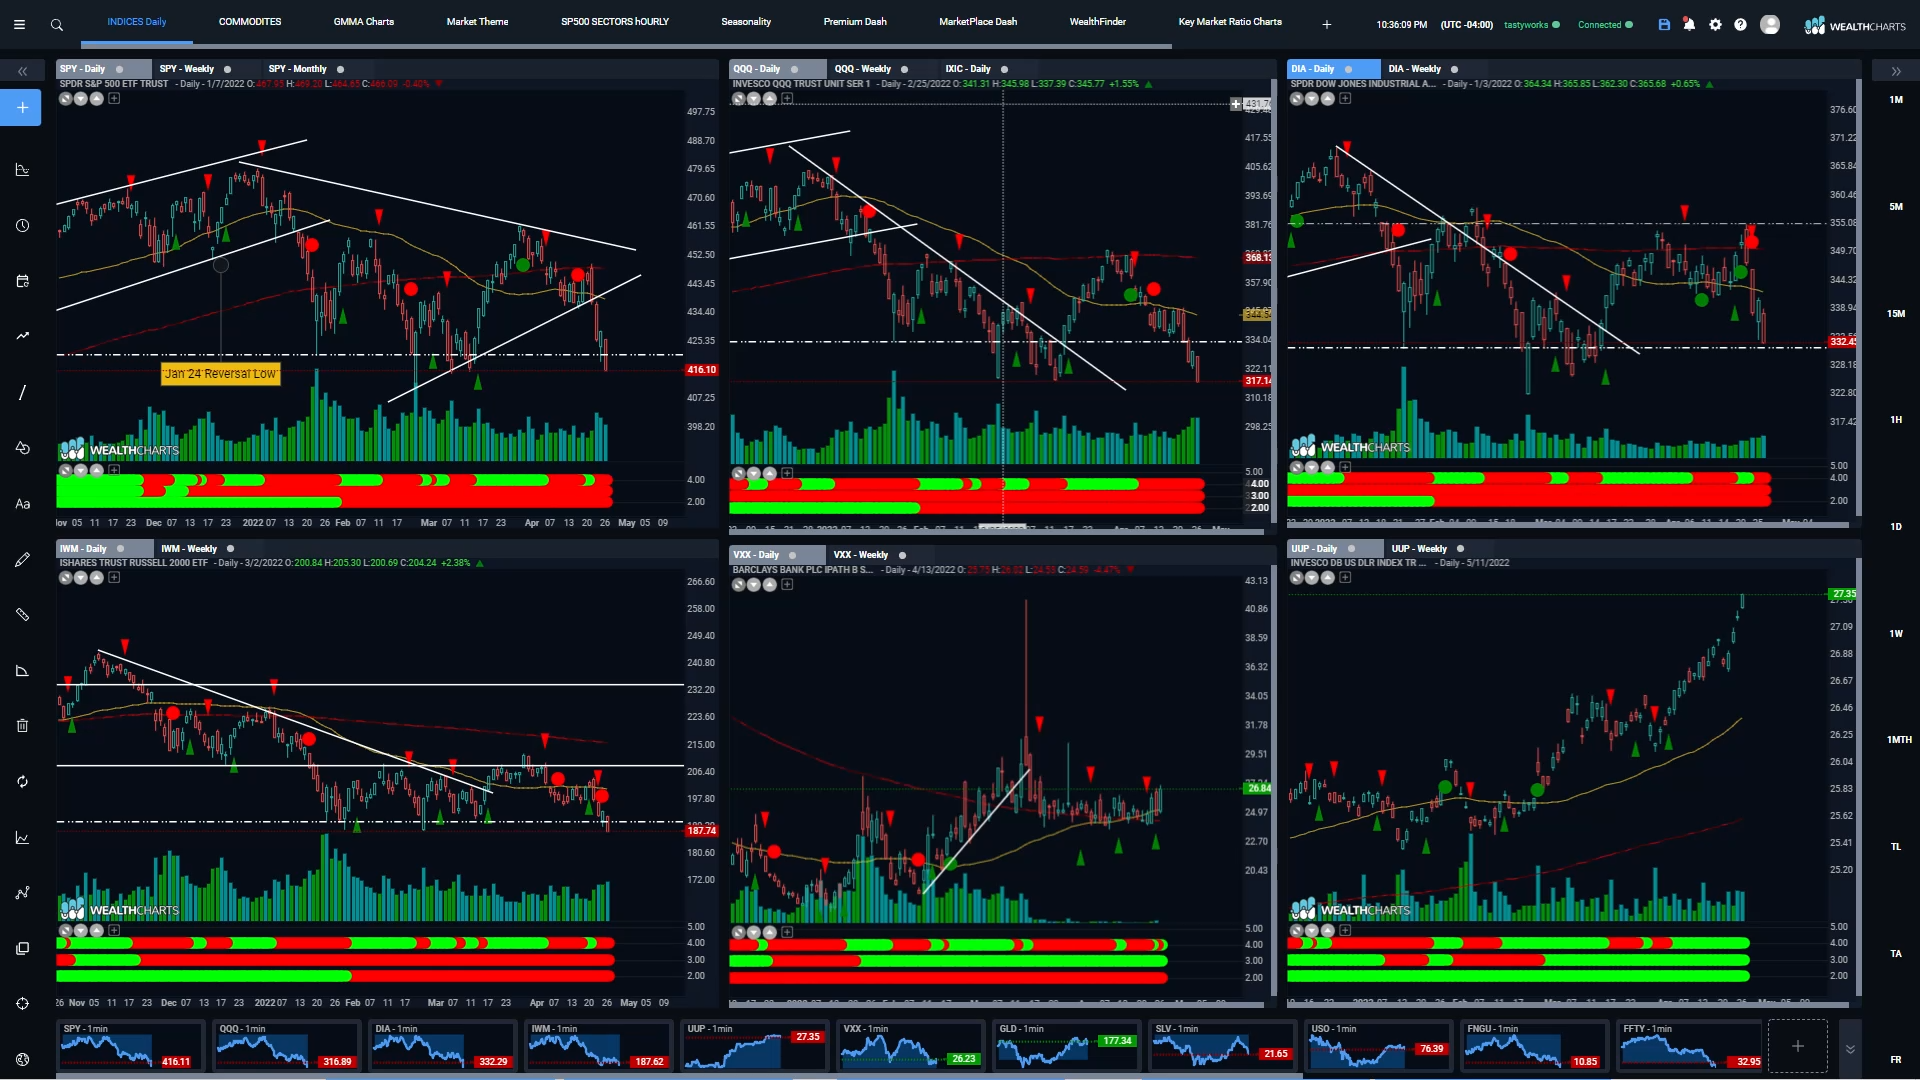The width and height of the screenshot is (1920, 1080).
Task: Select the line drawing tool
Action: click(22, 392)
